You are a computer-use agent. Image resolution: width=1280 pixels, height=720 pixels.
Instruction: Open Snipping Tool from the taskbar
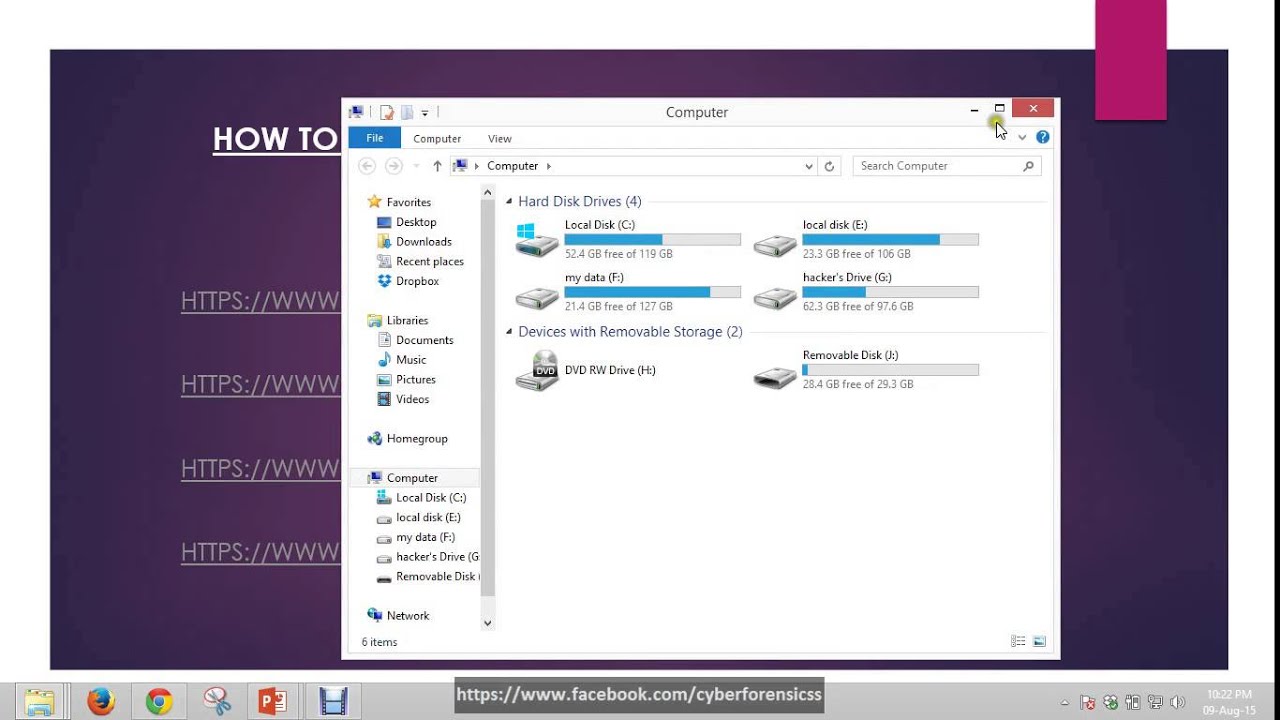216,701
